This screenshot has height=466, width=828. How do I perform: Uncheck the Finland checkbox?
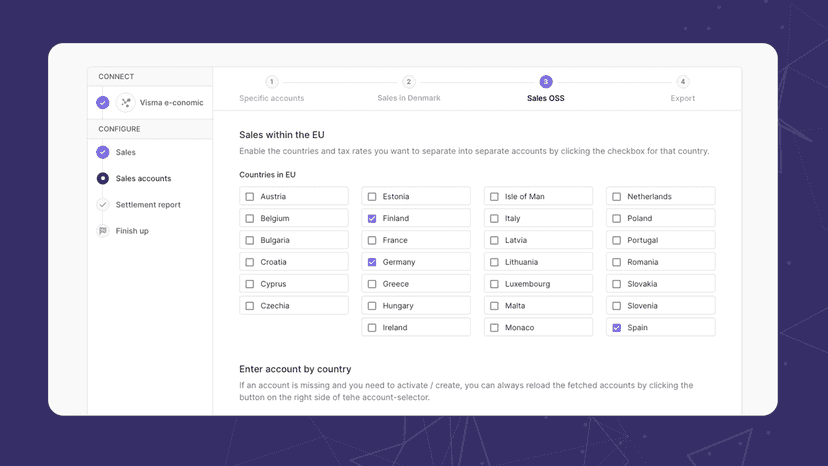(372, 218)
